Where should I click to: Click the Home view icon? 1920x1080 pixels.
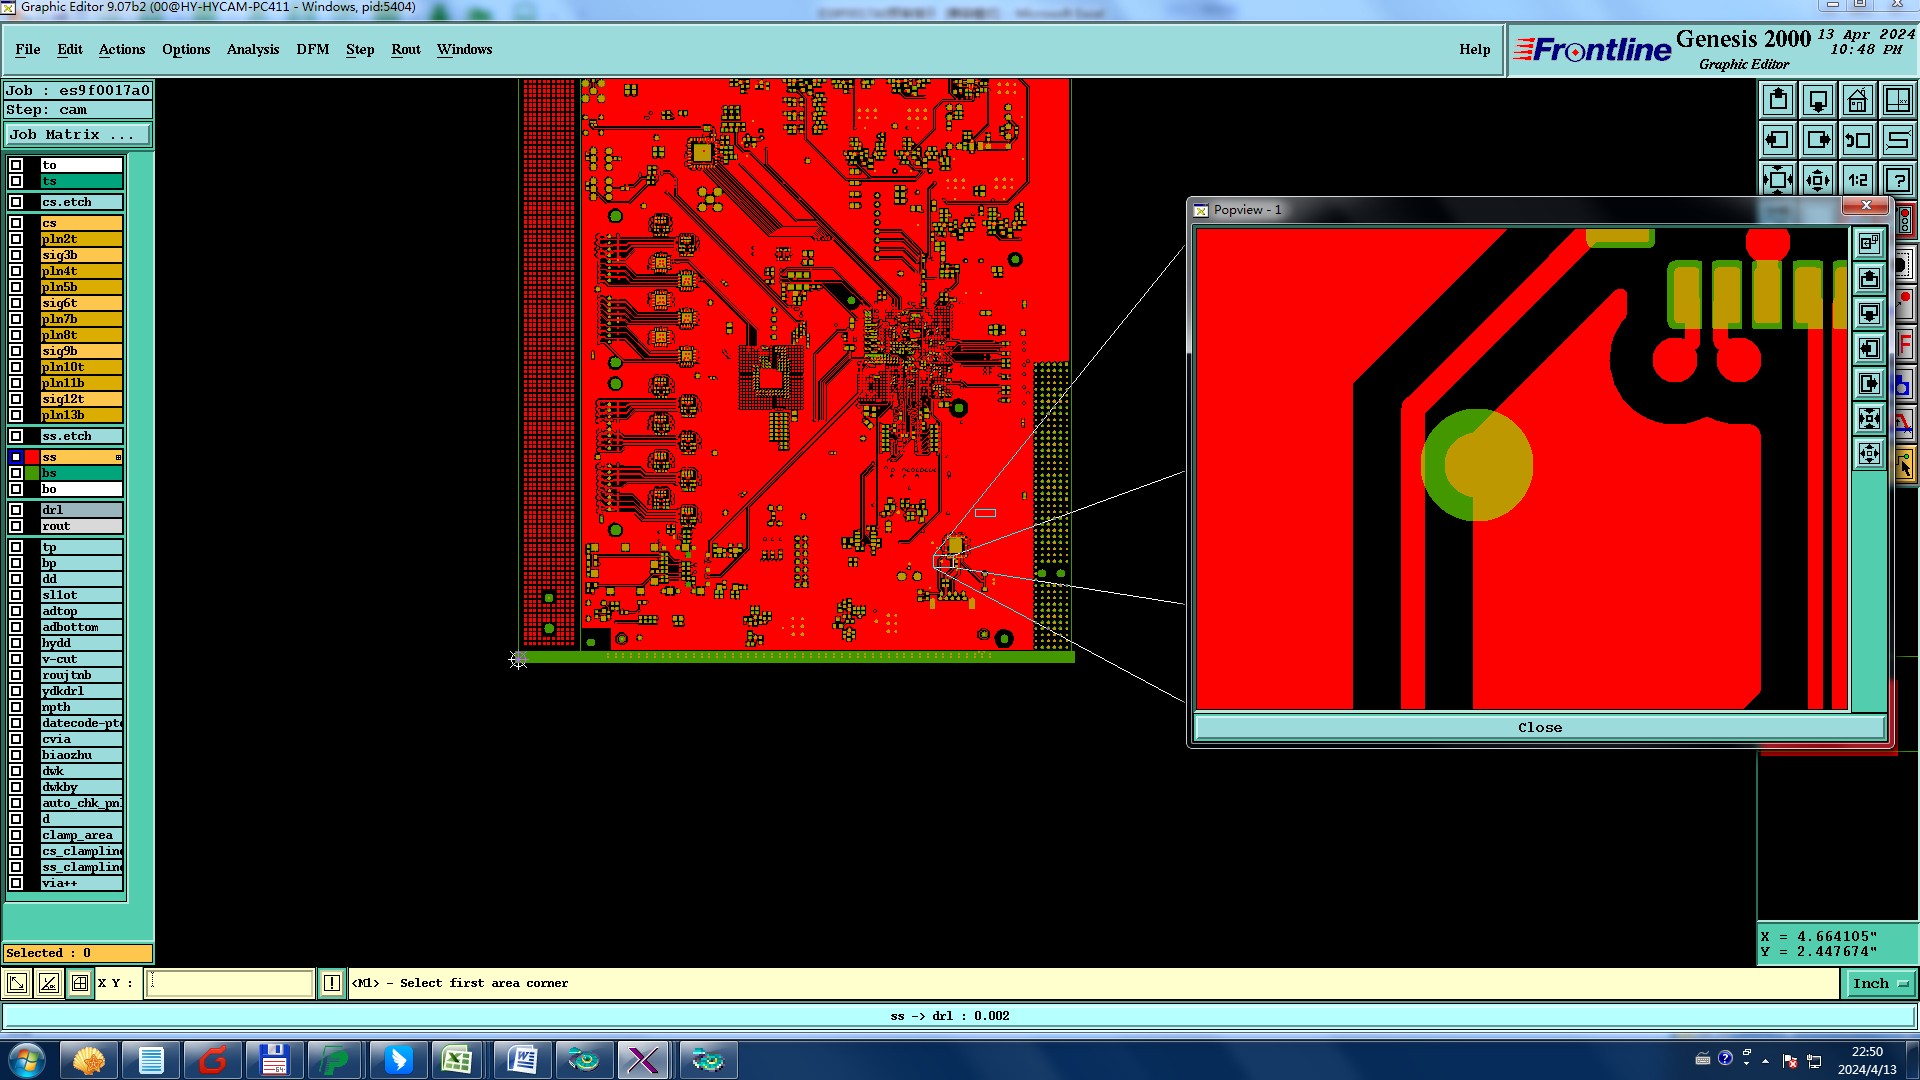click(x=1857, y=101)
